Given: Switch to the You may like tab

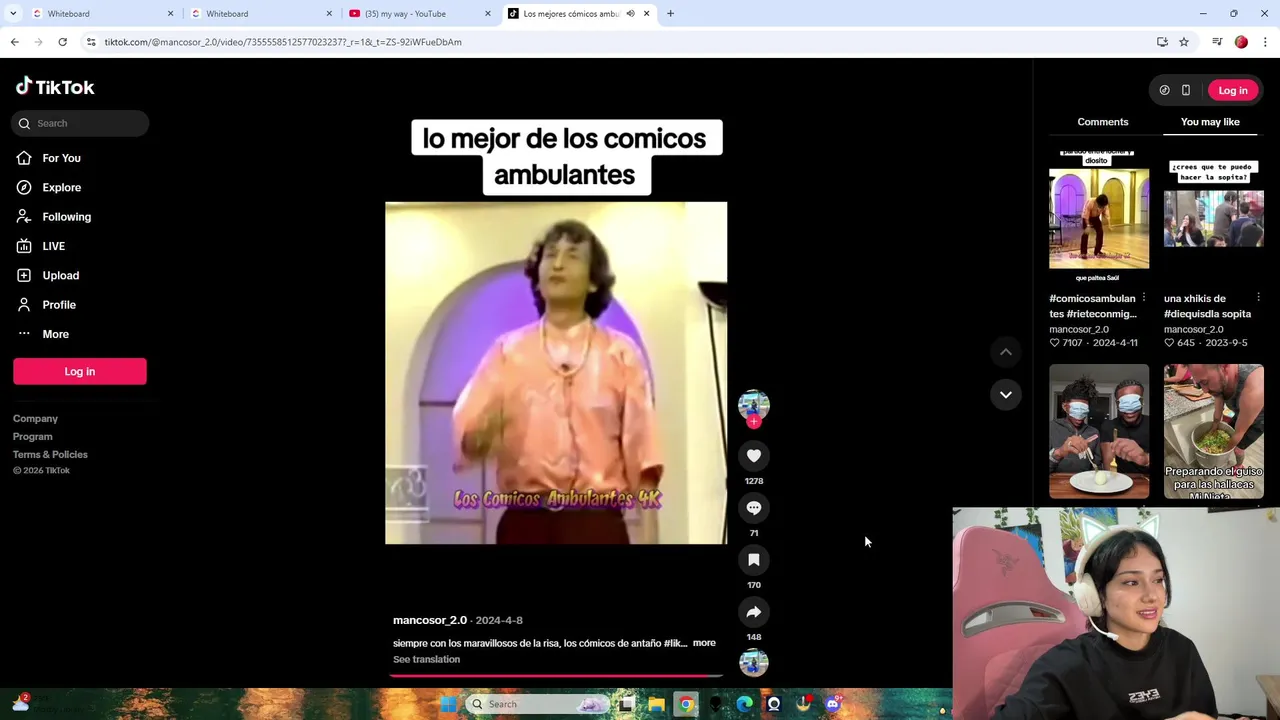Looking at the screenshot, I should pyautogui.click(x=1210, y=122).
